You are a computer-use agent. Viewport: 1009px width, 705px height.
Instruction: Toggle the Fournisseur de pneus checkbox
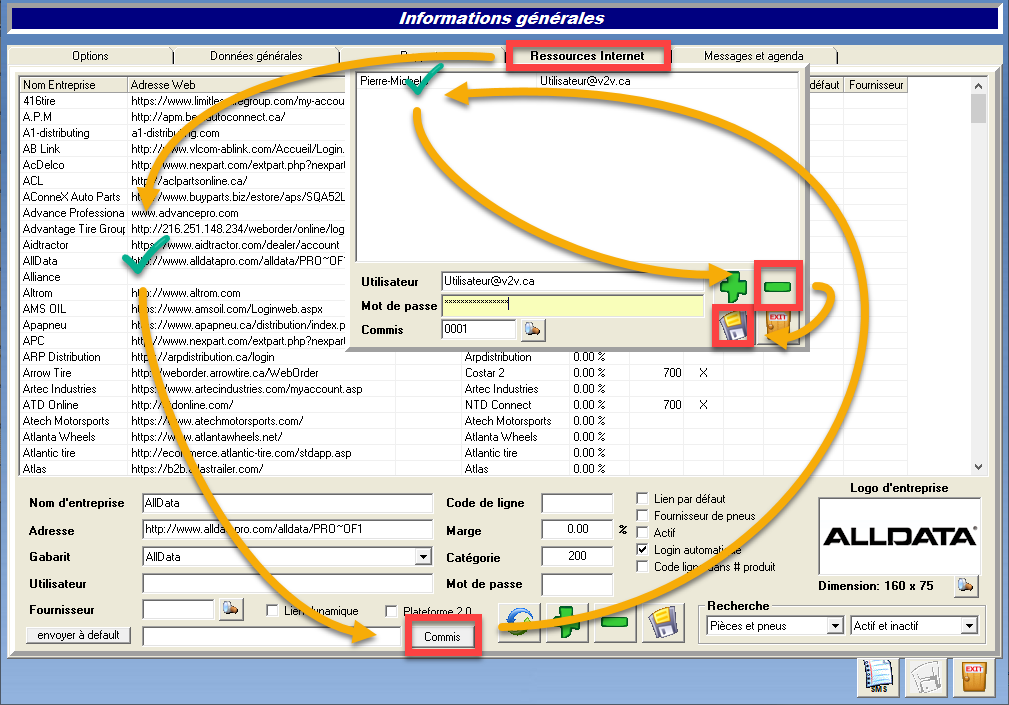click(x=642, y=515)
